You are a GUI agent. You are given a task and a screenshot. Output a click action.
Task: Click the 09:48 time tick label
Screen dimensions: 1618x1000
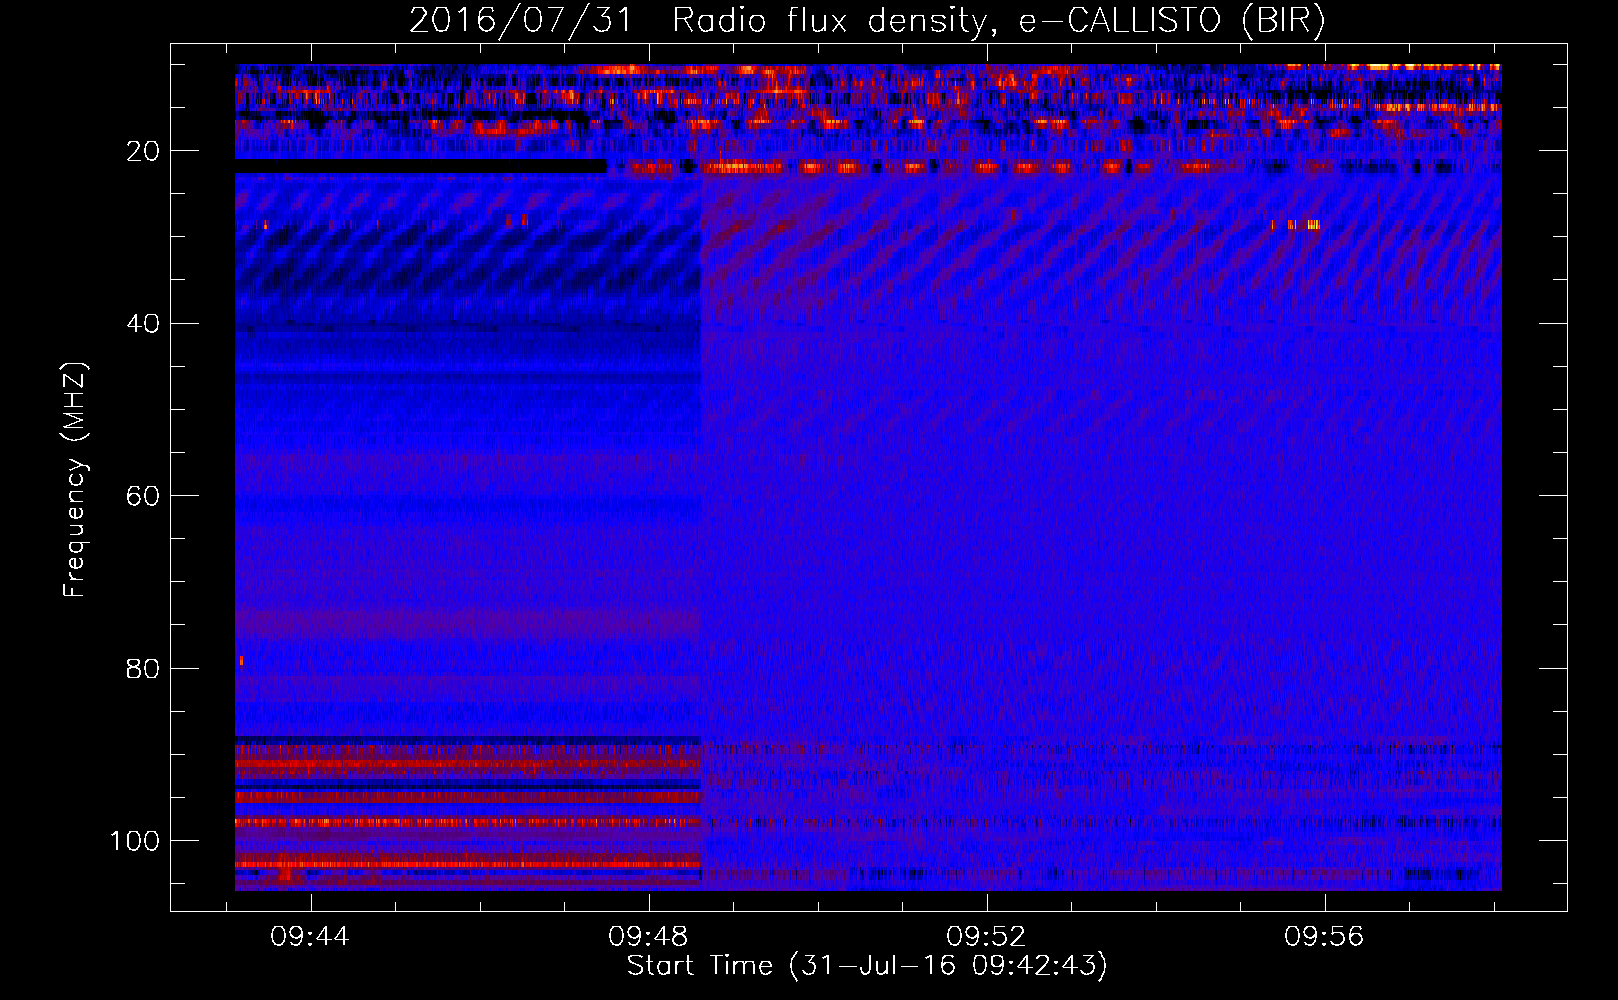click(x=648, y=937)
